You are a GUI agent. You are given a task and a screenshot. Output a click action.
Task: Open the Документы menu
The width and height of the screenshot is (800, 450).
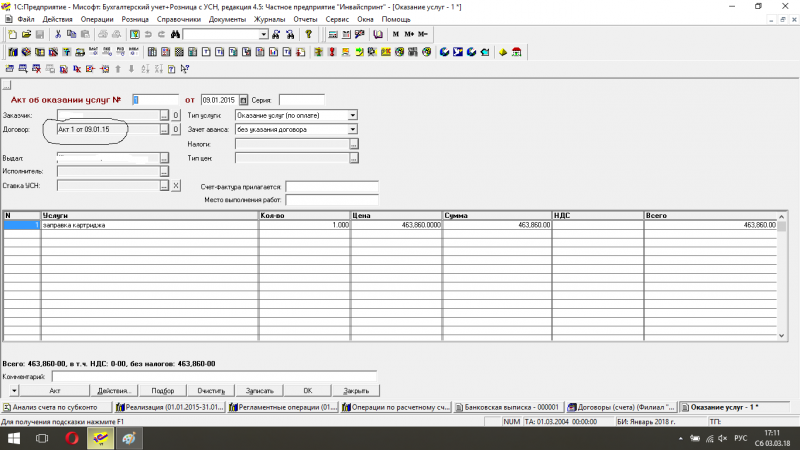point(227,19)
